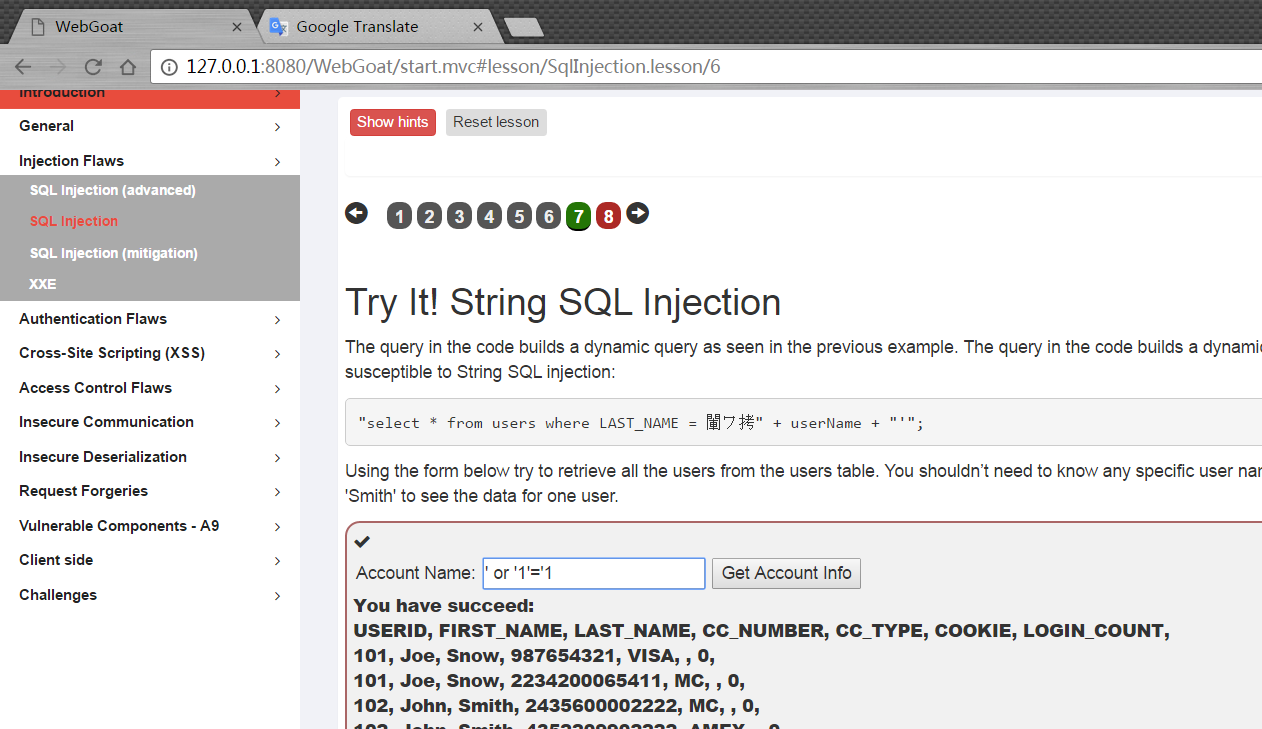Click the site info icon in address bar
Viewport: 1262px width, 729px height.
(169, 67)
